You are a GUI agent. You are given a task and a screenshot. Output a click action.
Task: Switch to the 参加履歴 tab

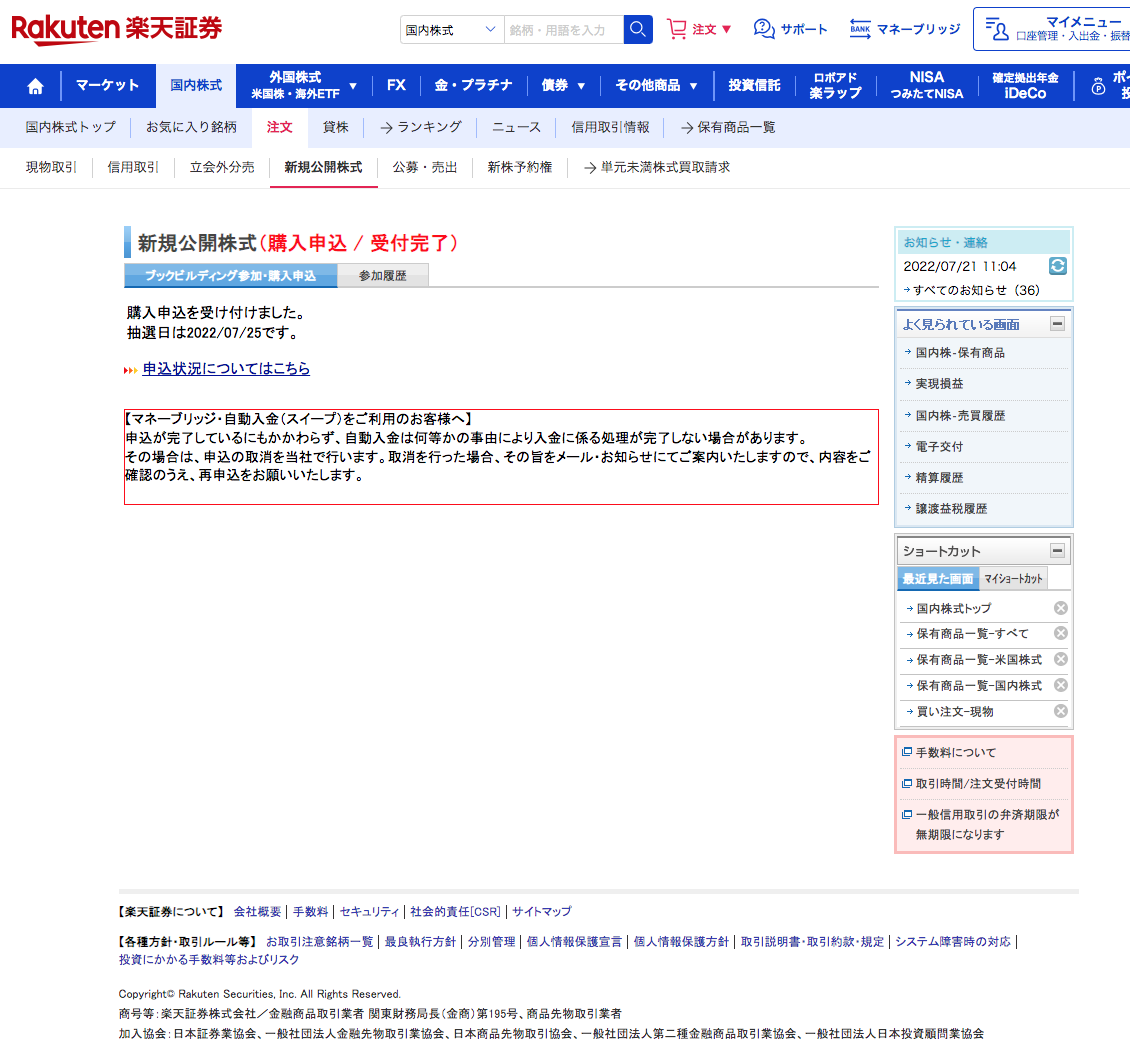coord(383,276)
